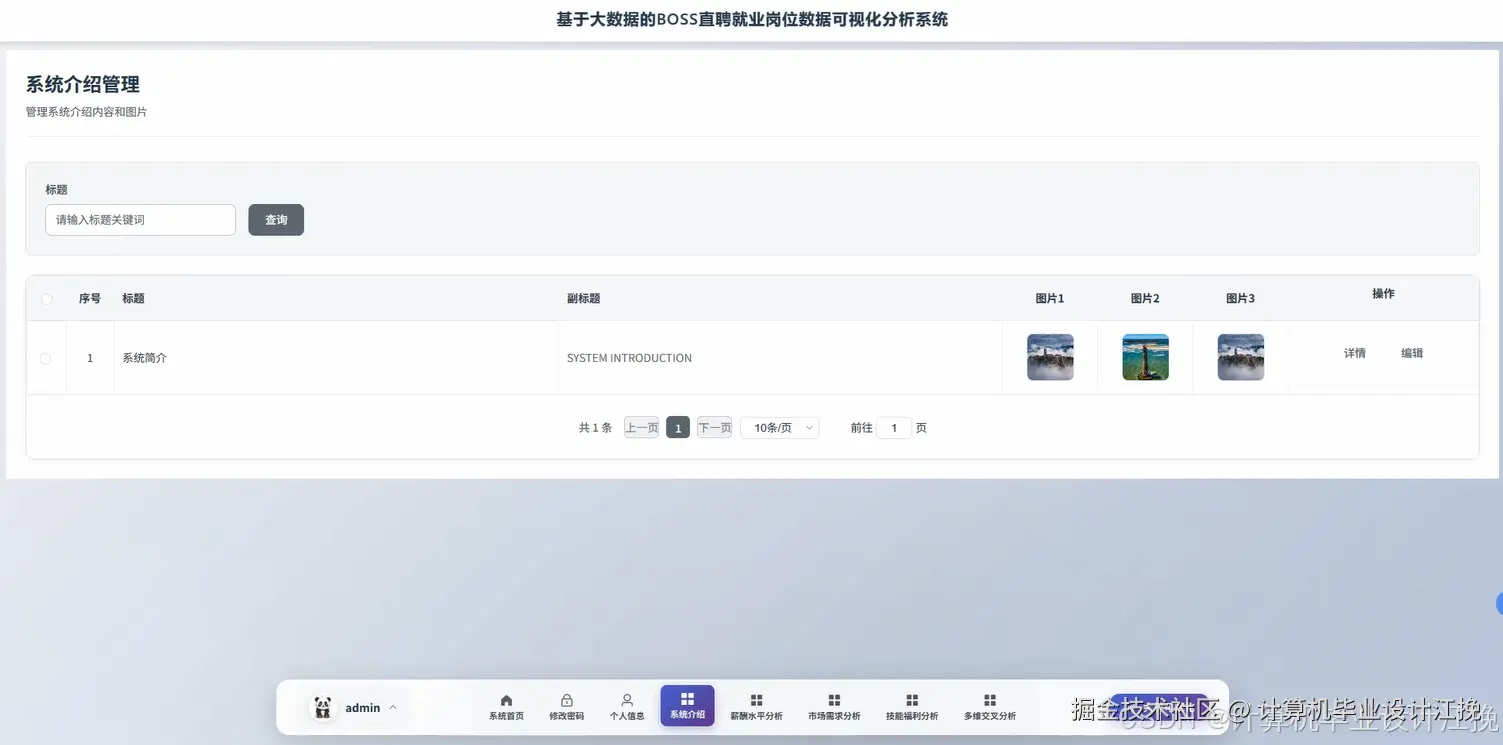Click the panda avatar icon

click(322, 708)
